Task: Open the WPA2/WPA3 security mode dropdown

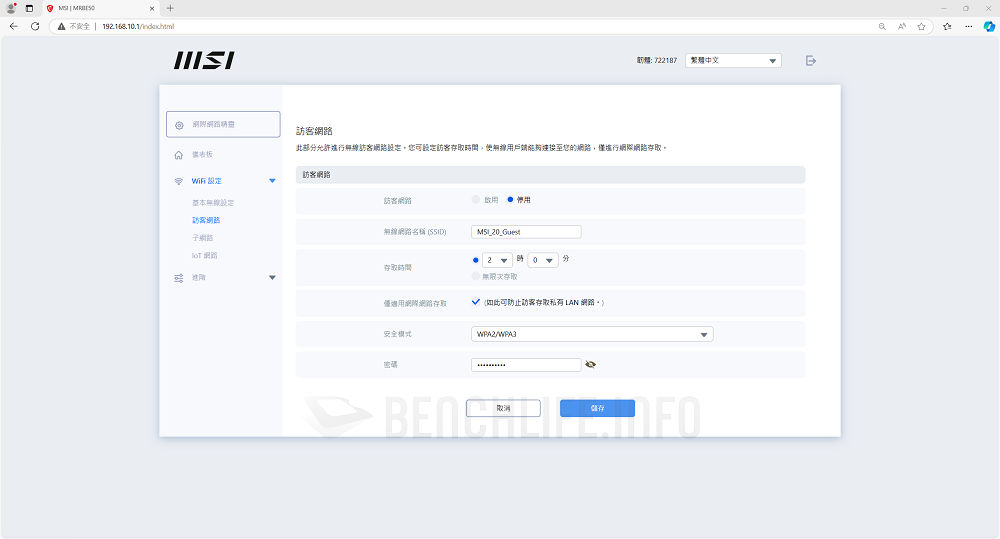Action: tap(592, 334)
